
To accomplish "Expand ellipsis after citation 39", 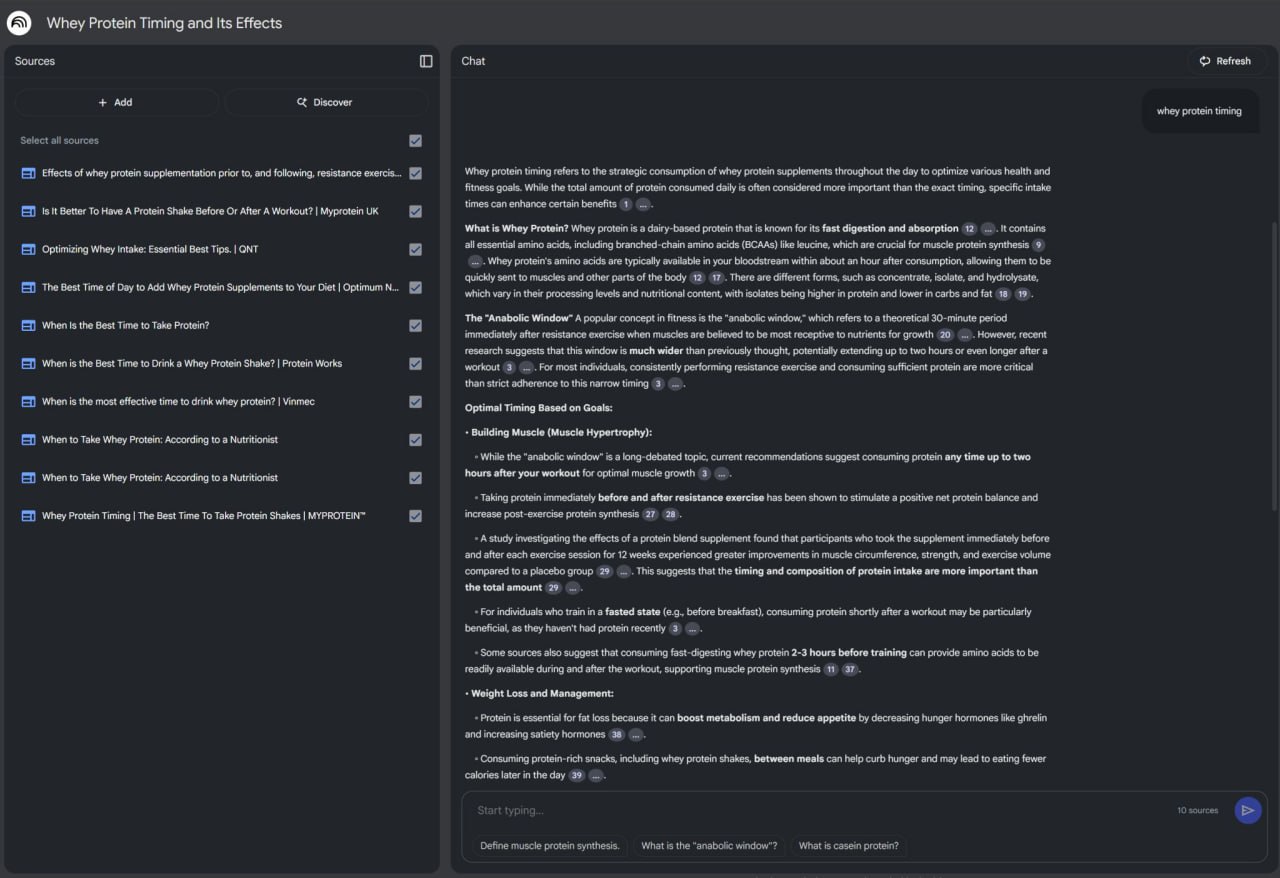I will tap(596, 776).
